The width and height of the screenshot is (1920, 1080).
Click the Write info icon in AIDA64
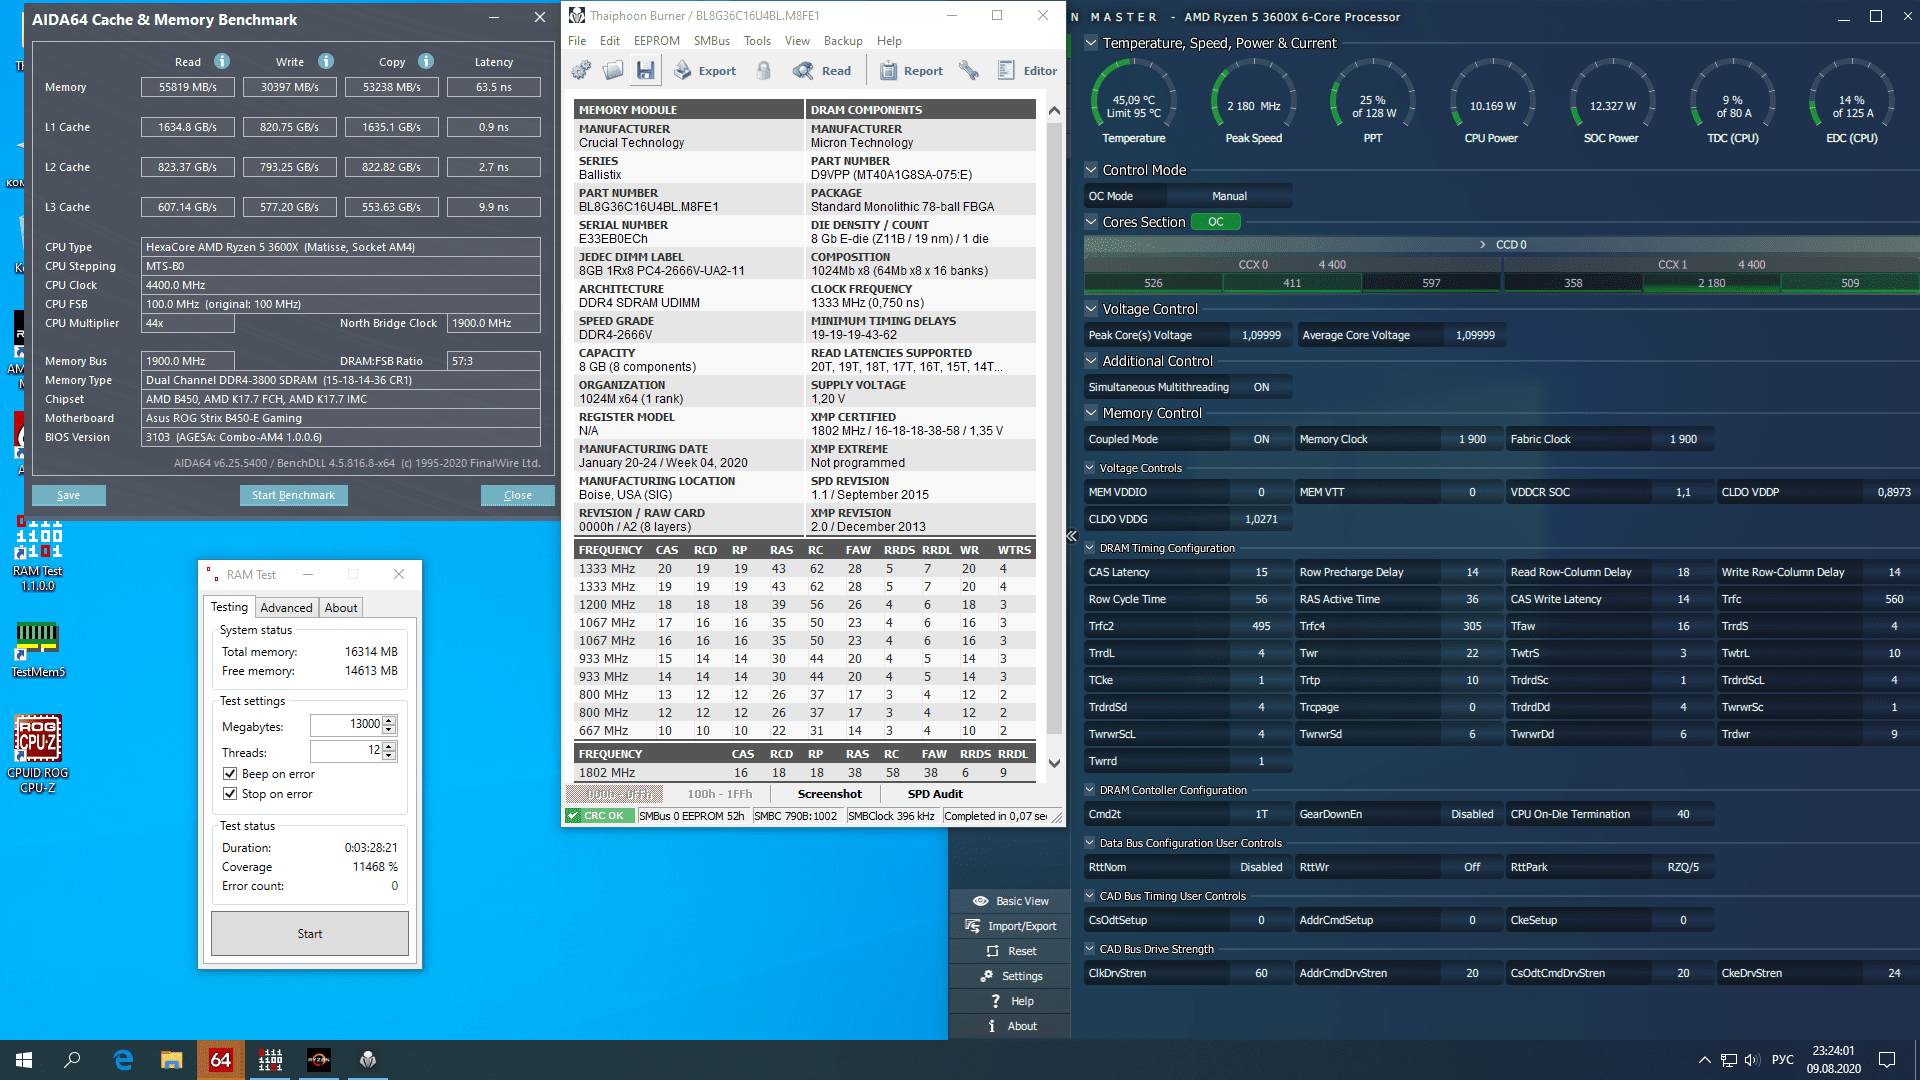(x=326, y=61)
